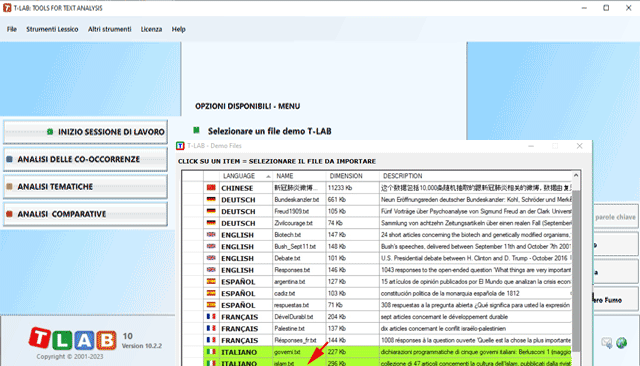Click Italian flag icon beside governi.txt

pos(211,352)
